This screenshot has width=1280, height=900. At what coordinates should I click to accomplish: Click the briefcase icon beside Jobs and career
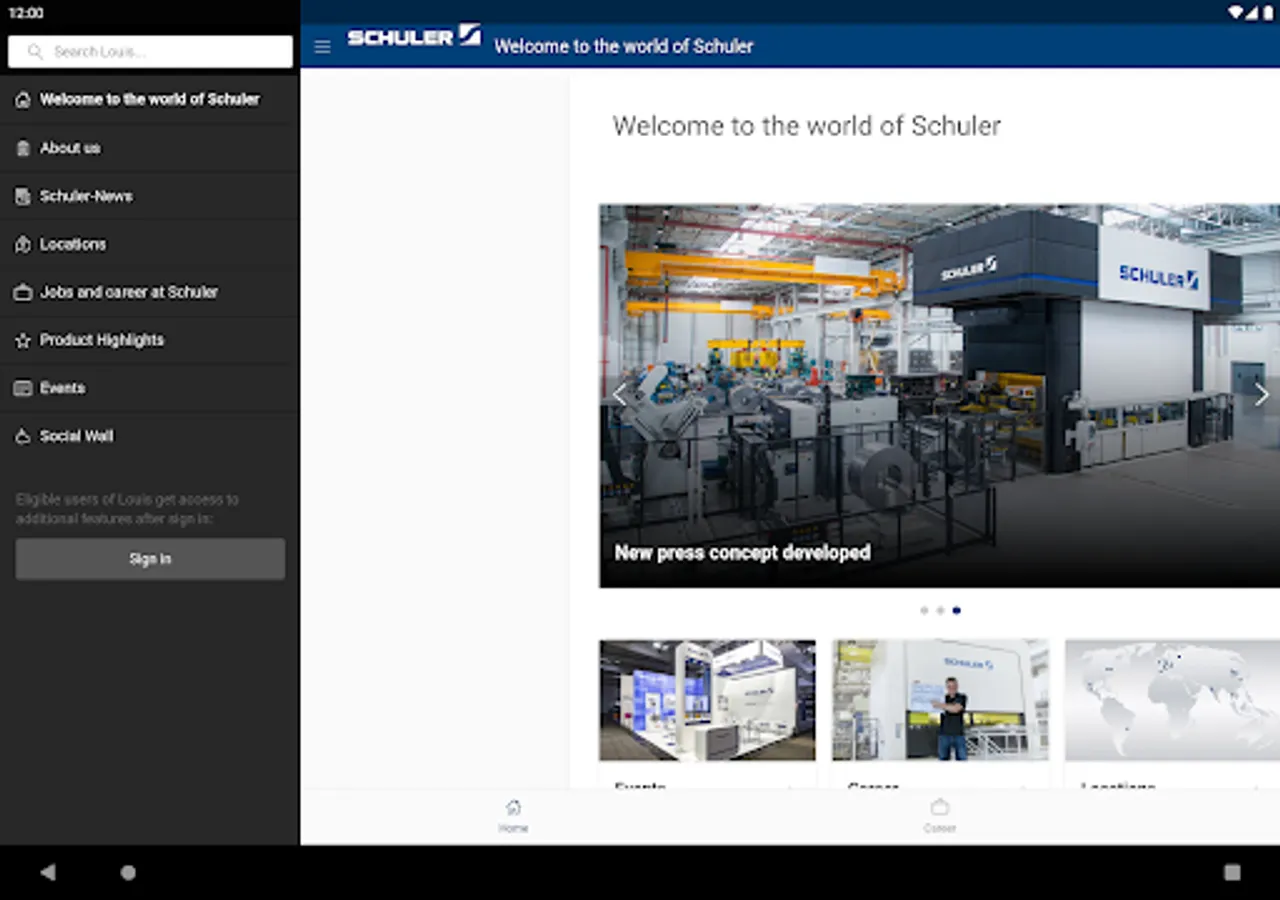point(23,292)
